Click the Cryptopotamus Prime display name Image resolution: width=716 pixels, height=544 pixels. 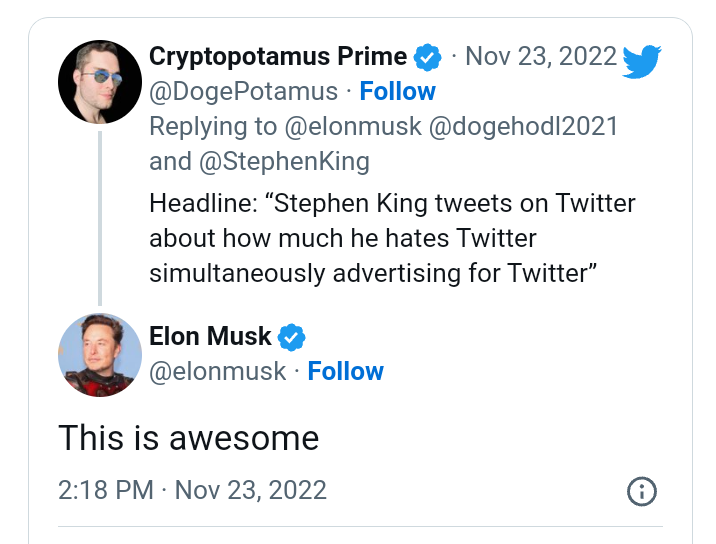pos(277,56)
